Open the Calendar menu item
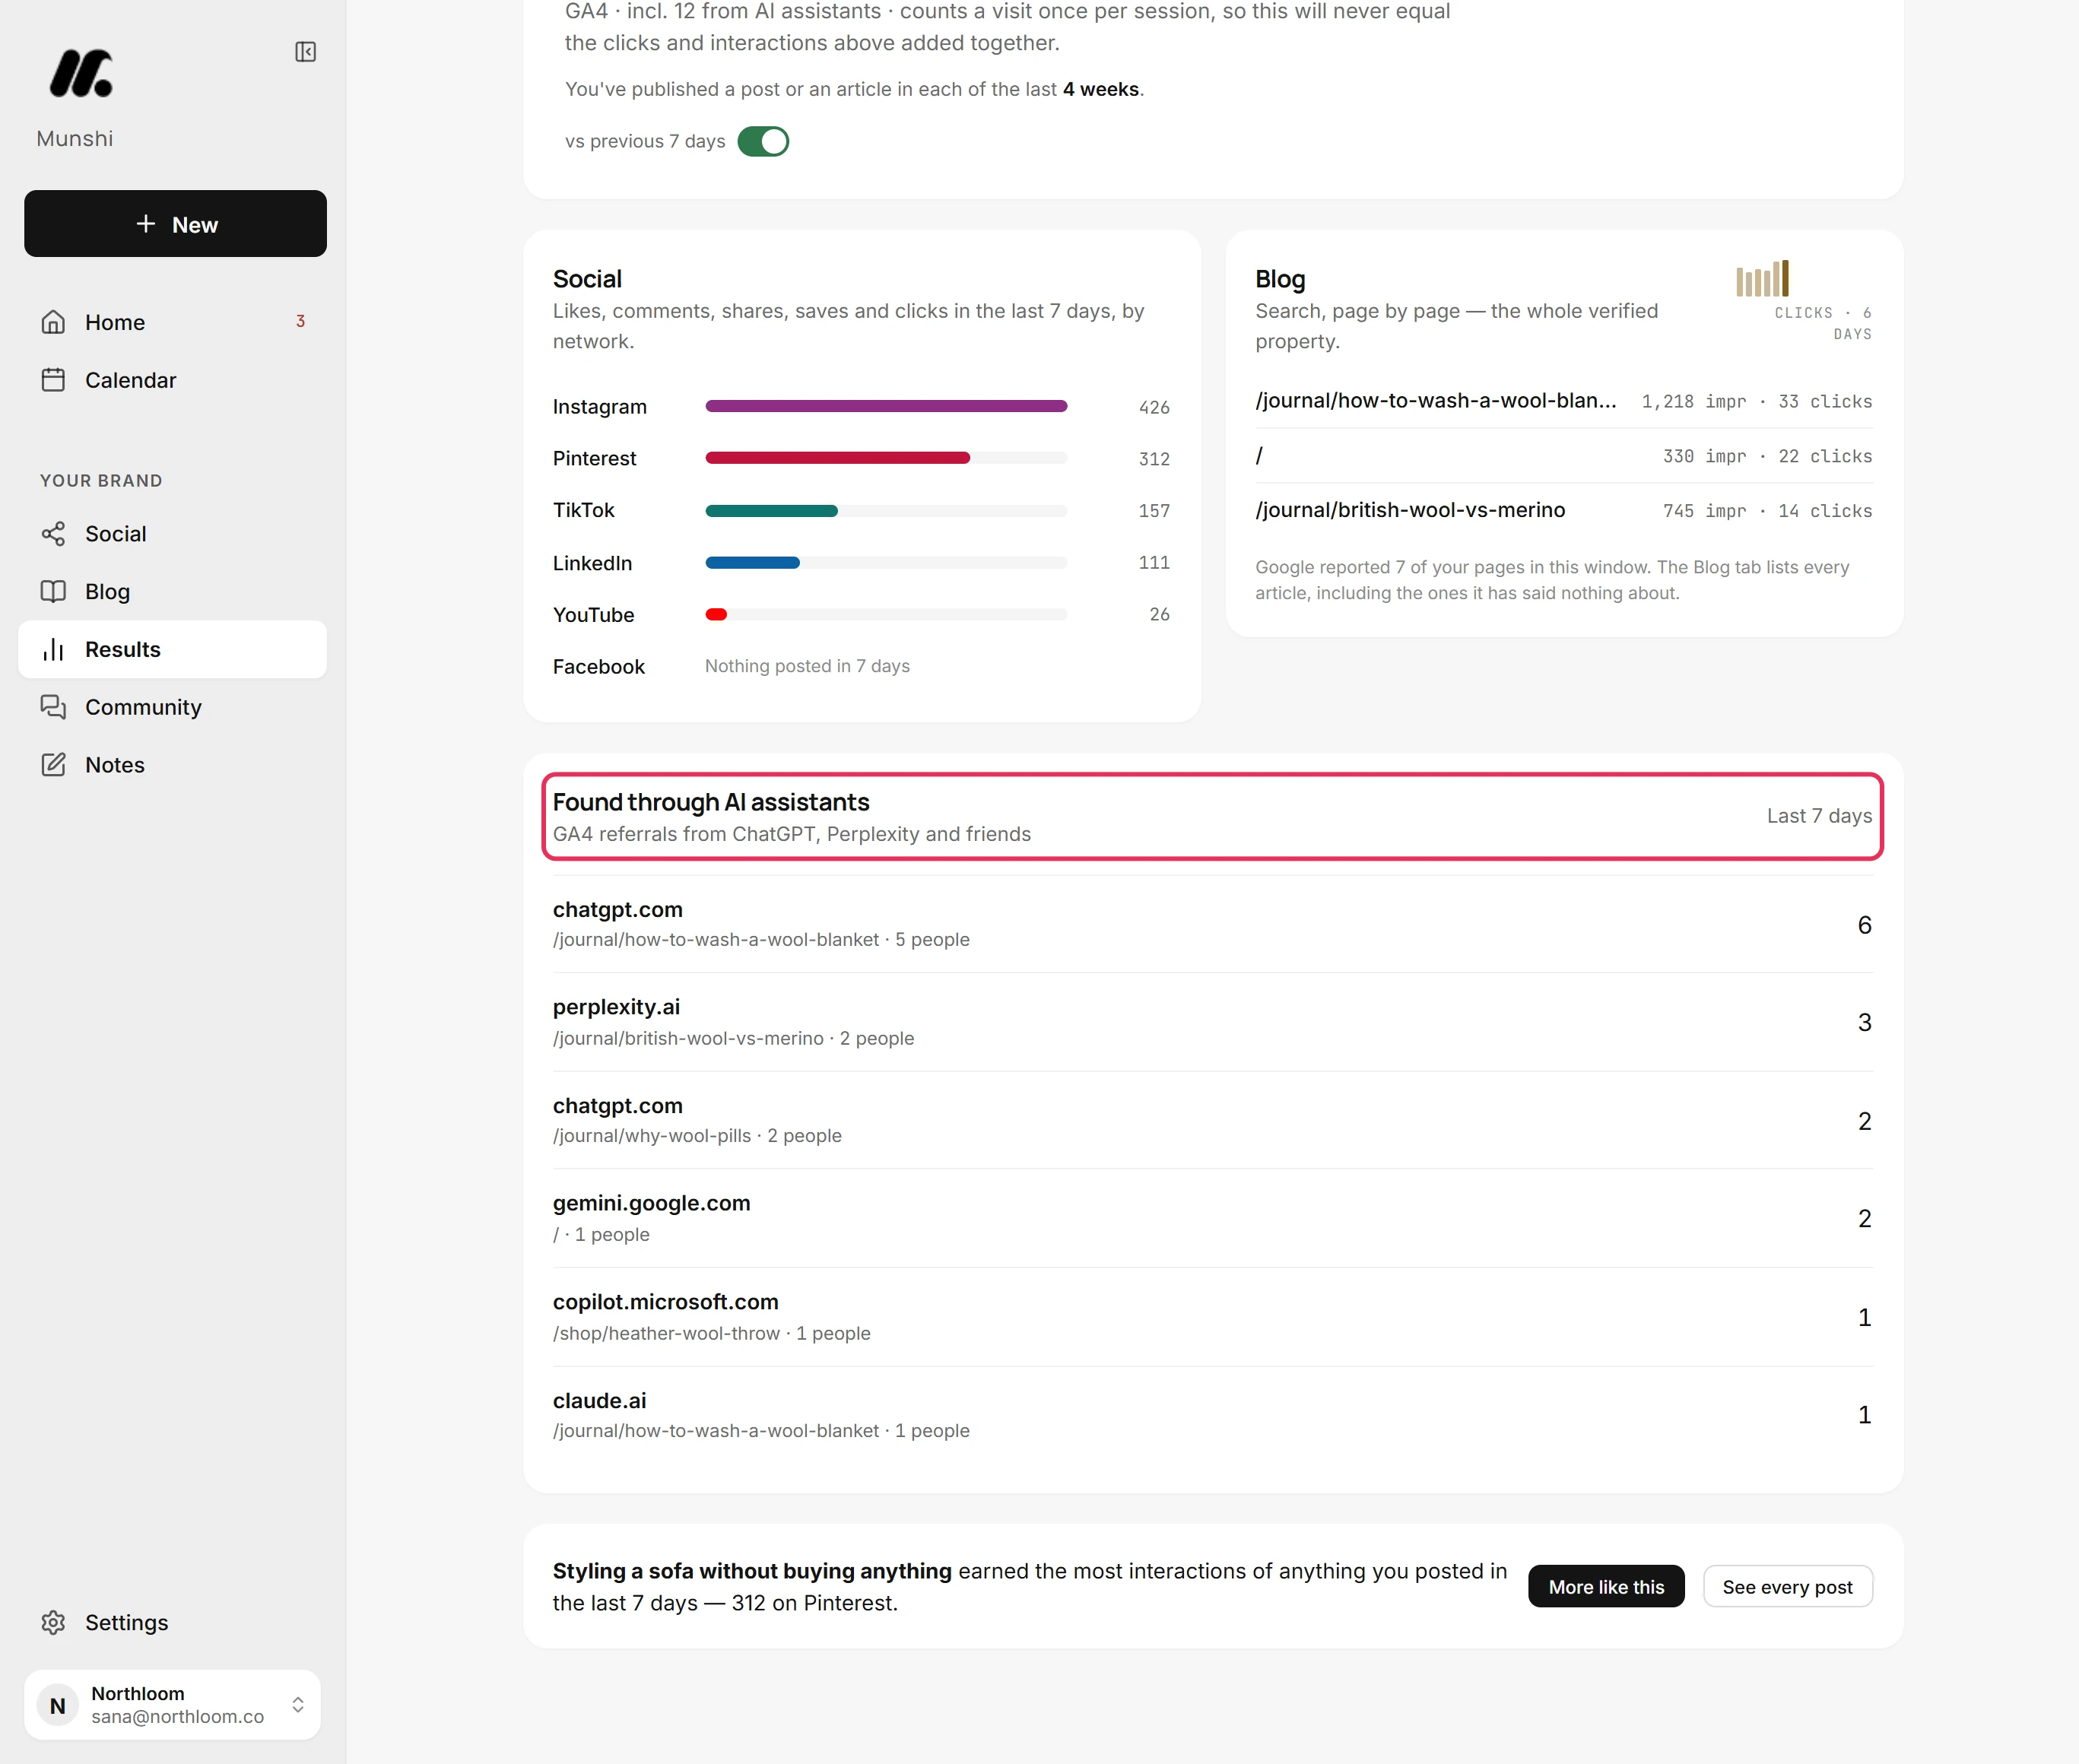This screenshot has width=2079, height=1764. (x=172, y=380)
